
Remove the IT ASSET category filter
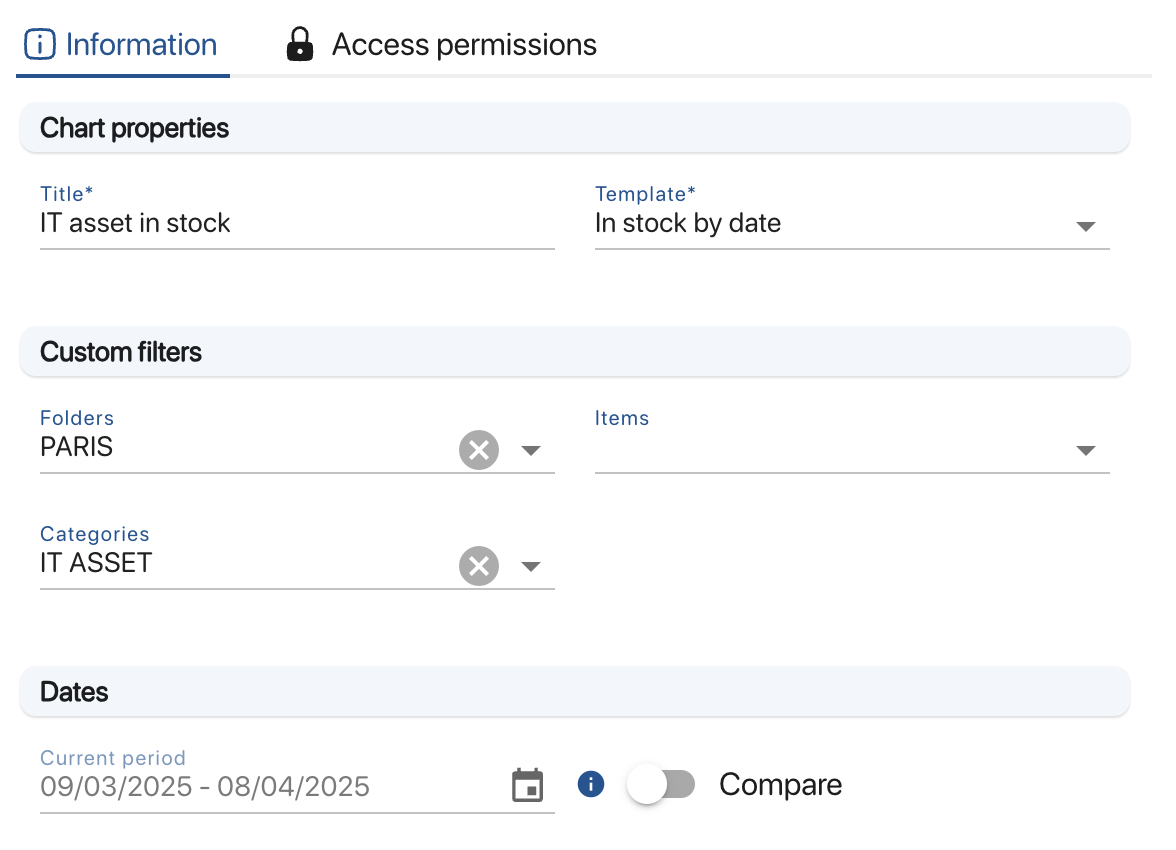479,566
